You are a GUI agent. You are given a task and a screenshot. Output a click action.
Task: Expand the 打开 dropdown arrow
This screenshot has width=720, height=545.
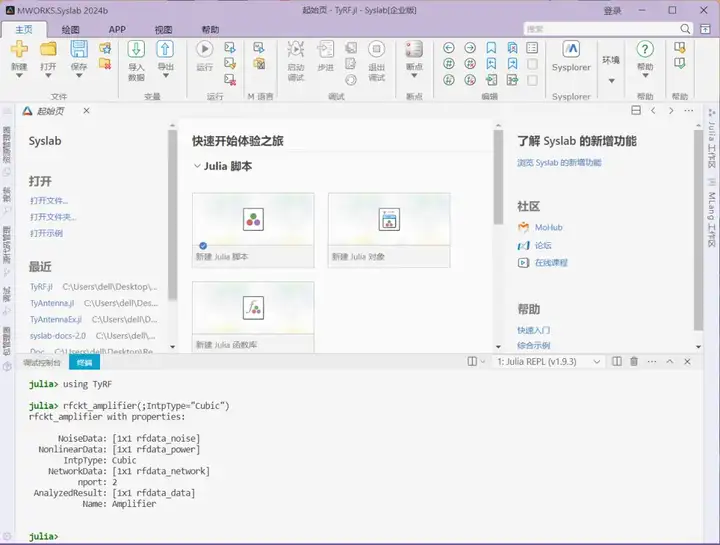click(x=48, y=76)
